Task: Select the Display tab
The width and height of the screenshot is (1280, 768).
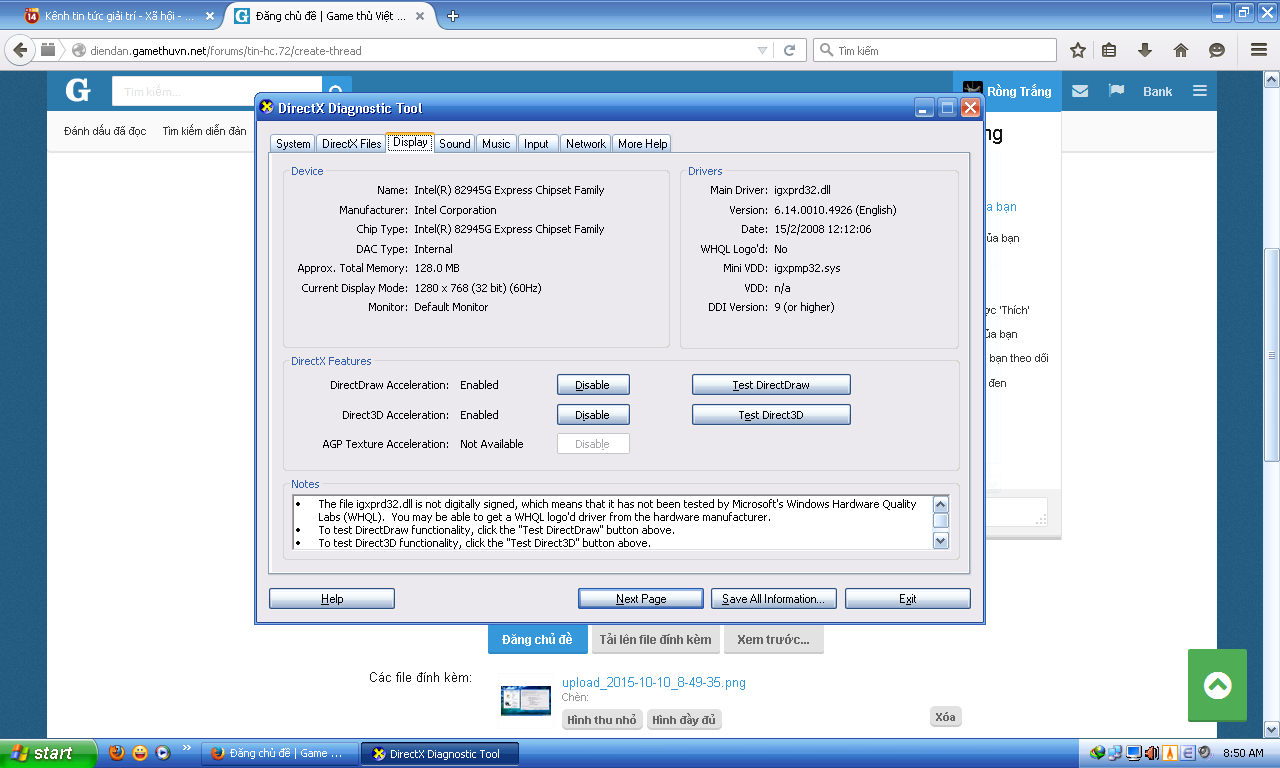Action: tap(410, 142)
